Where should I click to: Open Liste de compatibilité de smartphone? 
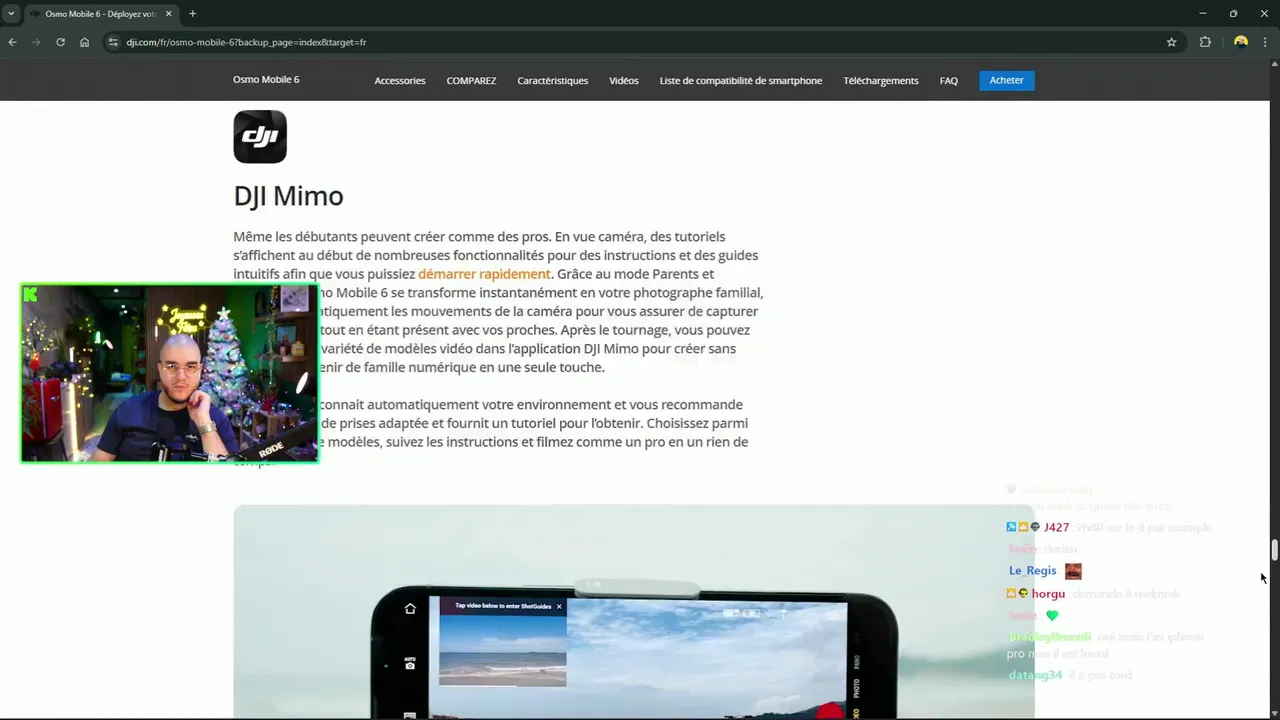(x=741, y=80)
